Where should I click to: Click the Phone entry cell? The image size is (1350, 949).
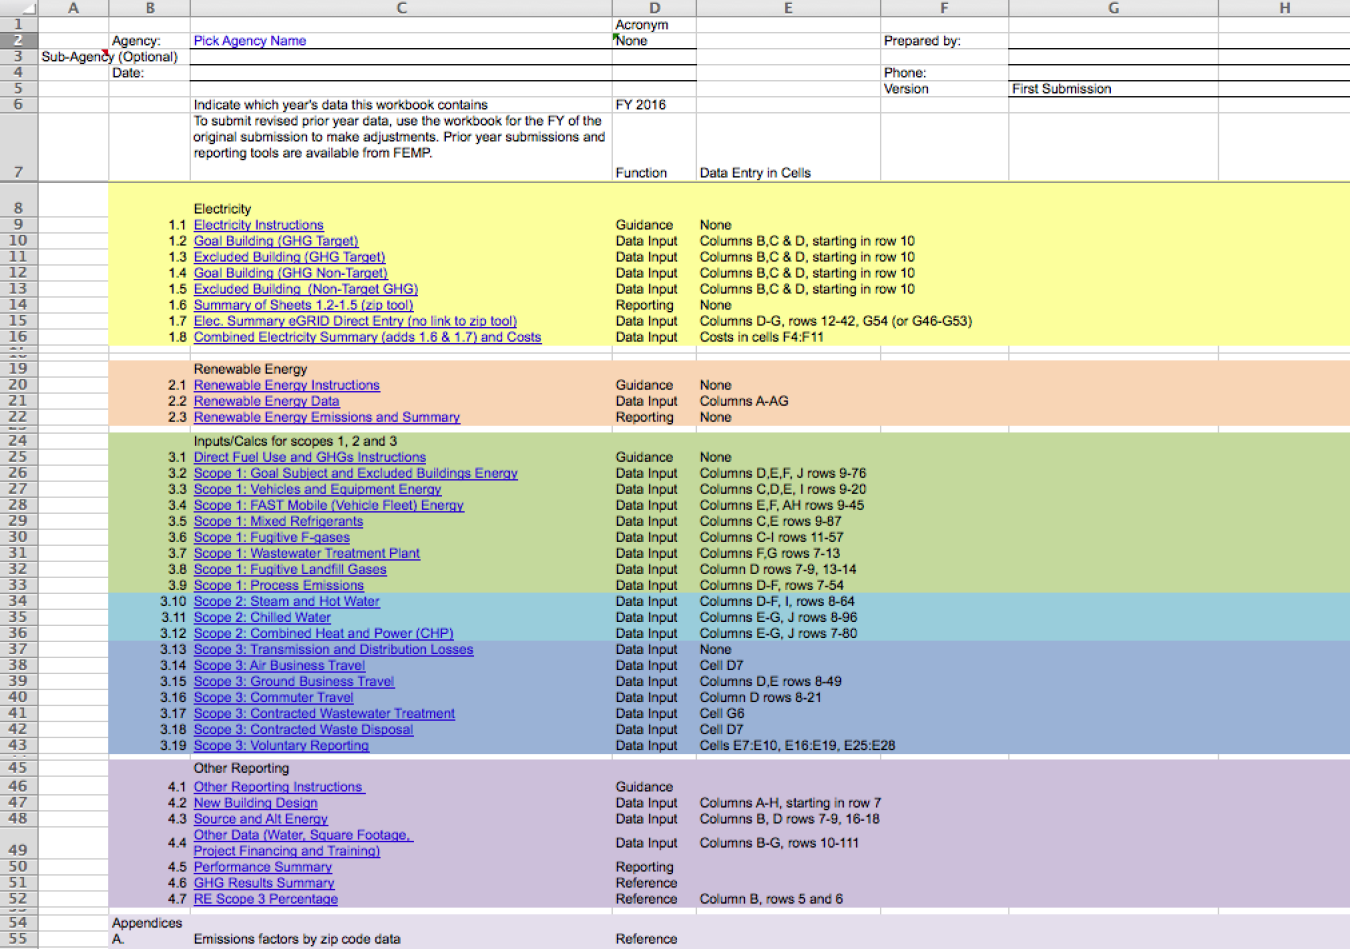(x=1112, y=73)
